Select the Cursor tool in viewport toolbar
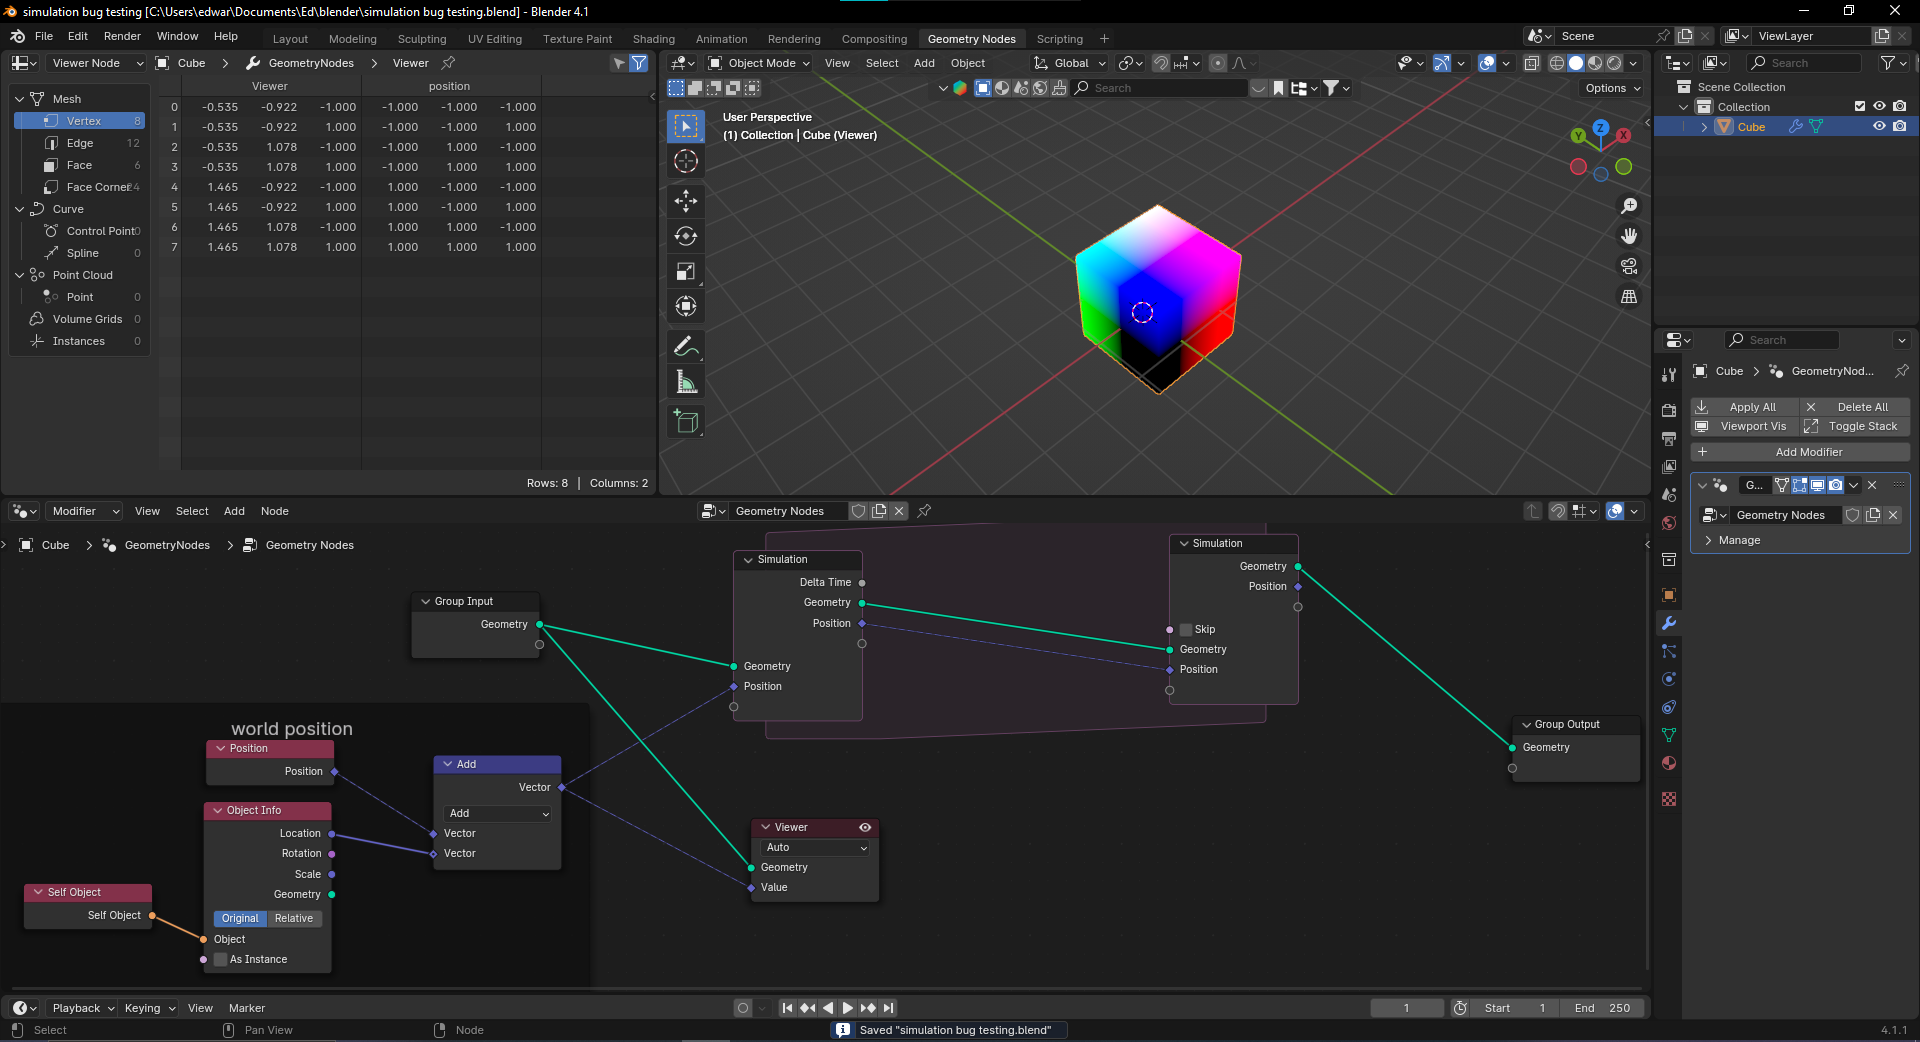The image size is (1920, 1042). pos(686,161)
